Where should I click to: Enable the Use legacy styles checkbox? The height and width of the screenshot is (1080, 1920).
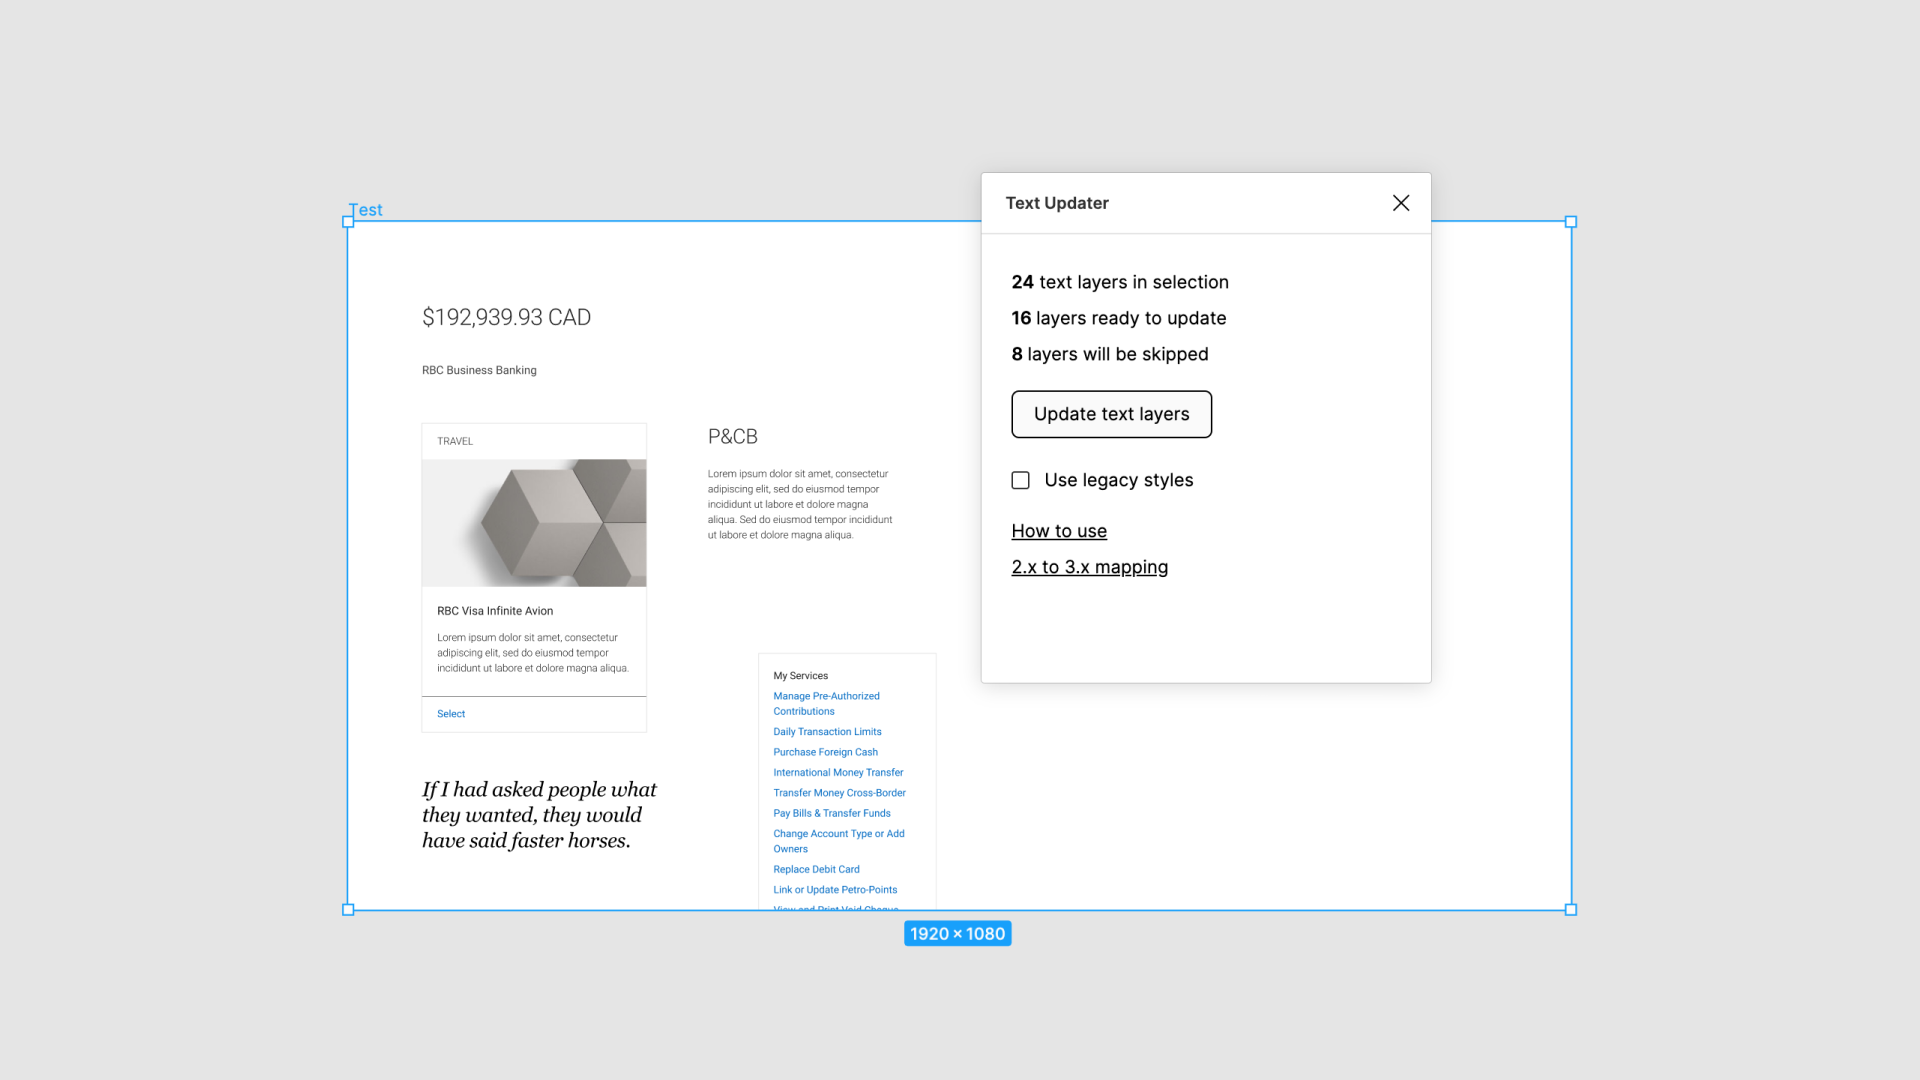1020,480
